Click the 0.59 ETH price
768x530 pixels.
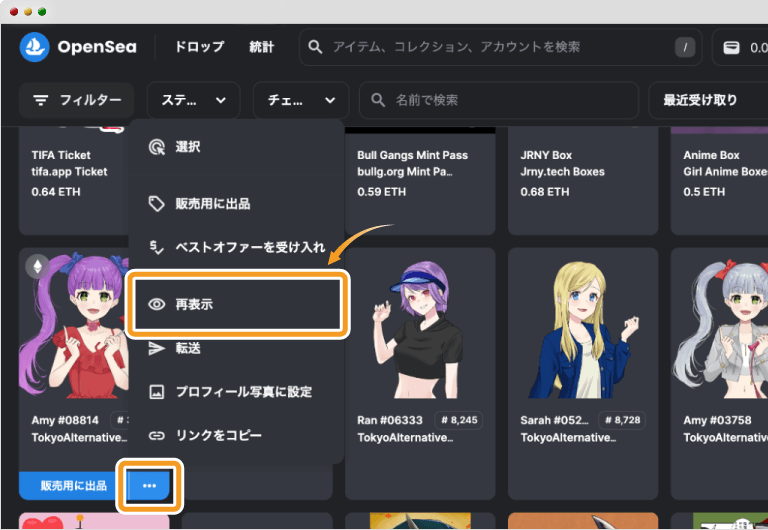(382, 192)
